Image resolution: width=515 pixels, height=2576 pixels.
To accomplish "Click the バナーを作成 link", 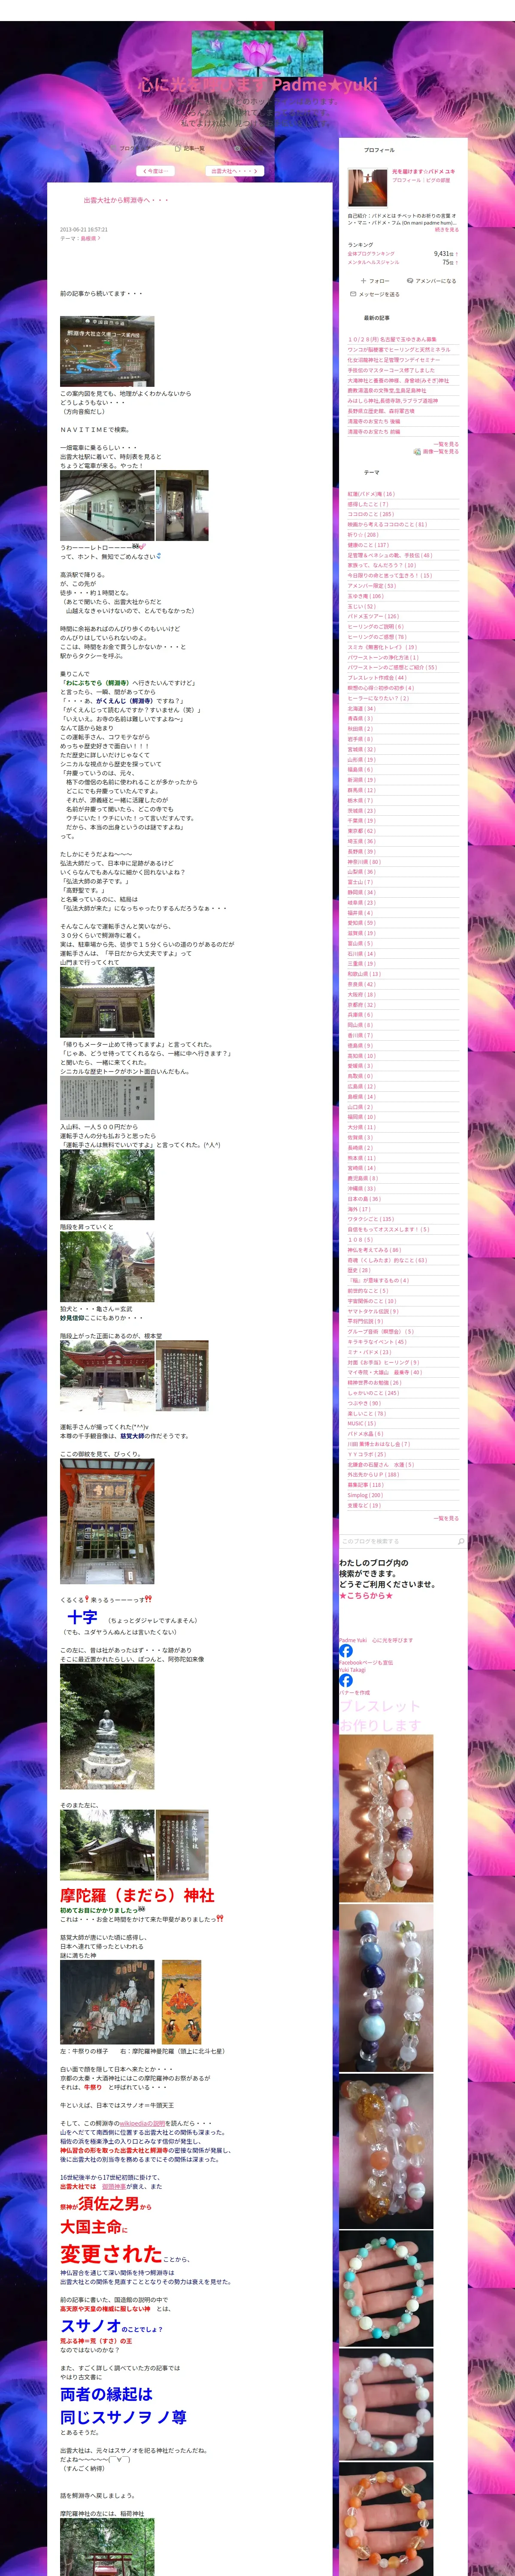I will click(x=354, y=1693).
